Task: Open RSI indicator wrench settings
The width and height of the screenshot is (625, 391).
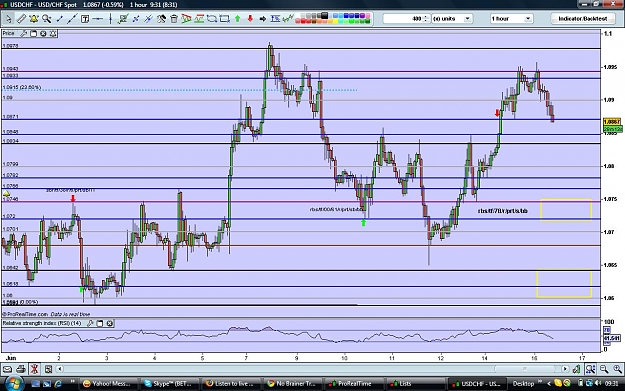Action: 90,323
